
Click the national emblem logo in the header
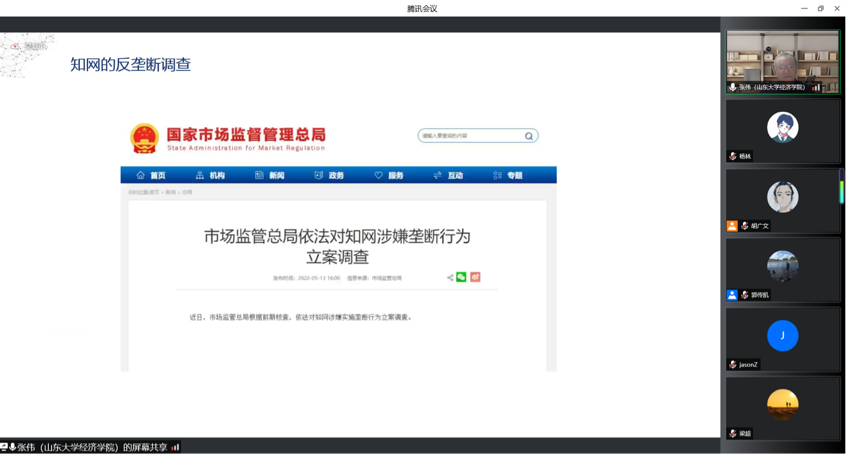click(x=144, y=138)
